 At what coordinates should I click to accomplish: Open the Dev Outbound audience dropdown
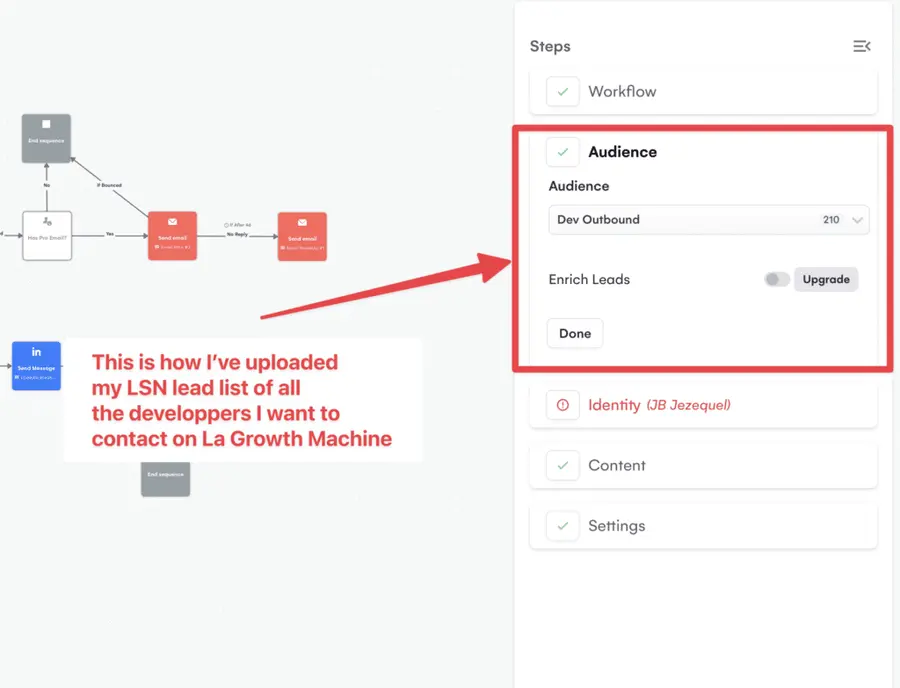(x=709, y=220)
